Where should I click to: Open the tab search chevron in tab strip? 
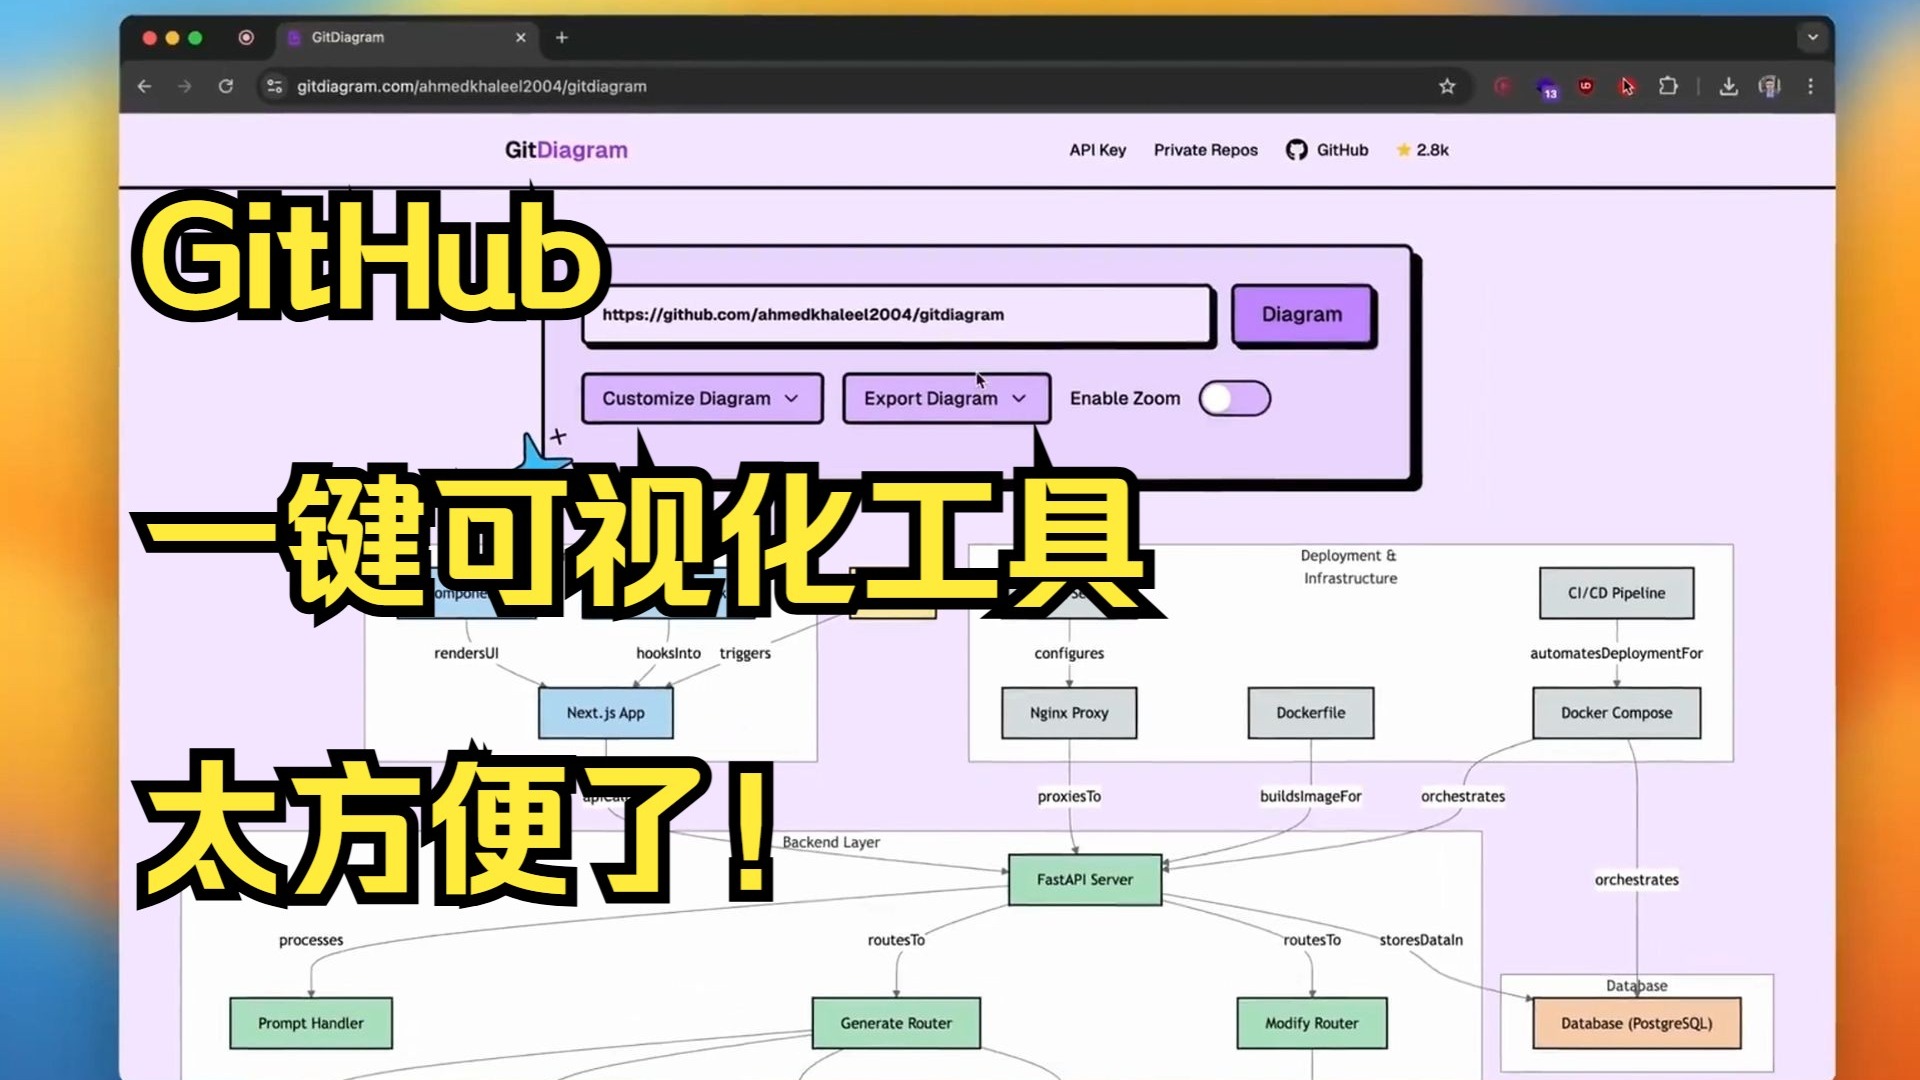click(1812, 38)
